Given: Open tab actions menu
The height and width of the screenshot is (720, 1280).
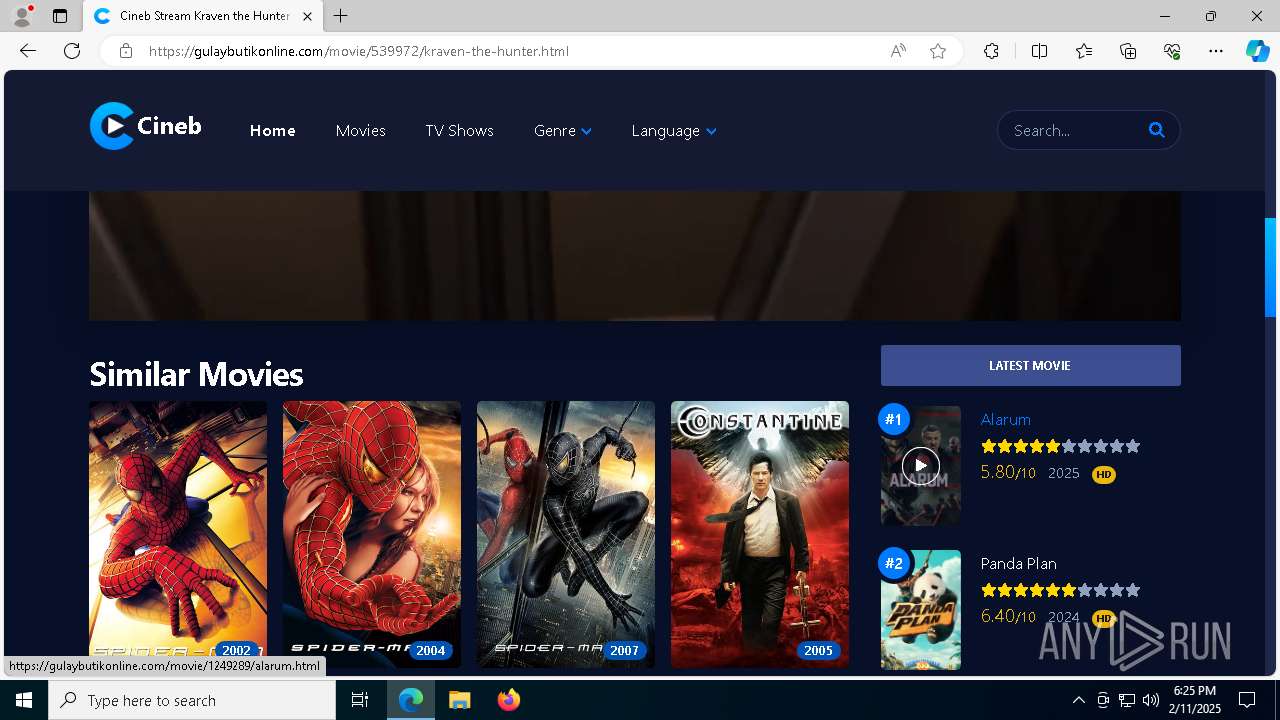Looking at the screenshot, I should pyautogui.click(x=60, y=16).
